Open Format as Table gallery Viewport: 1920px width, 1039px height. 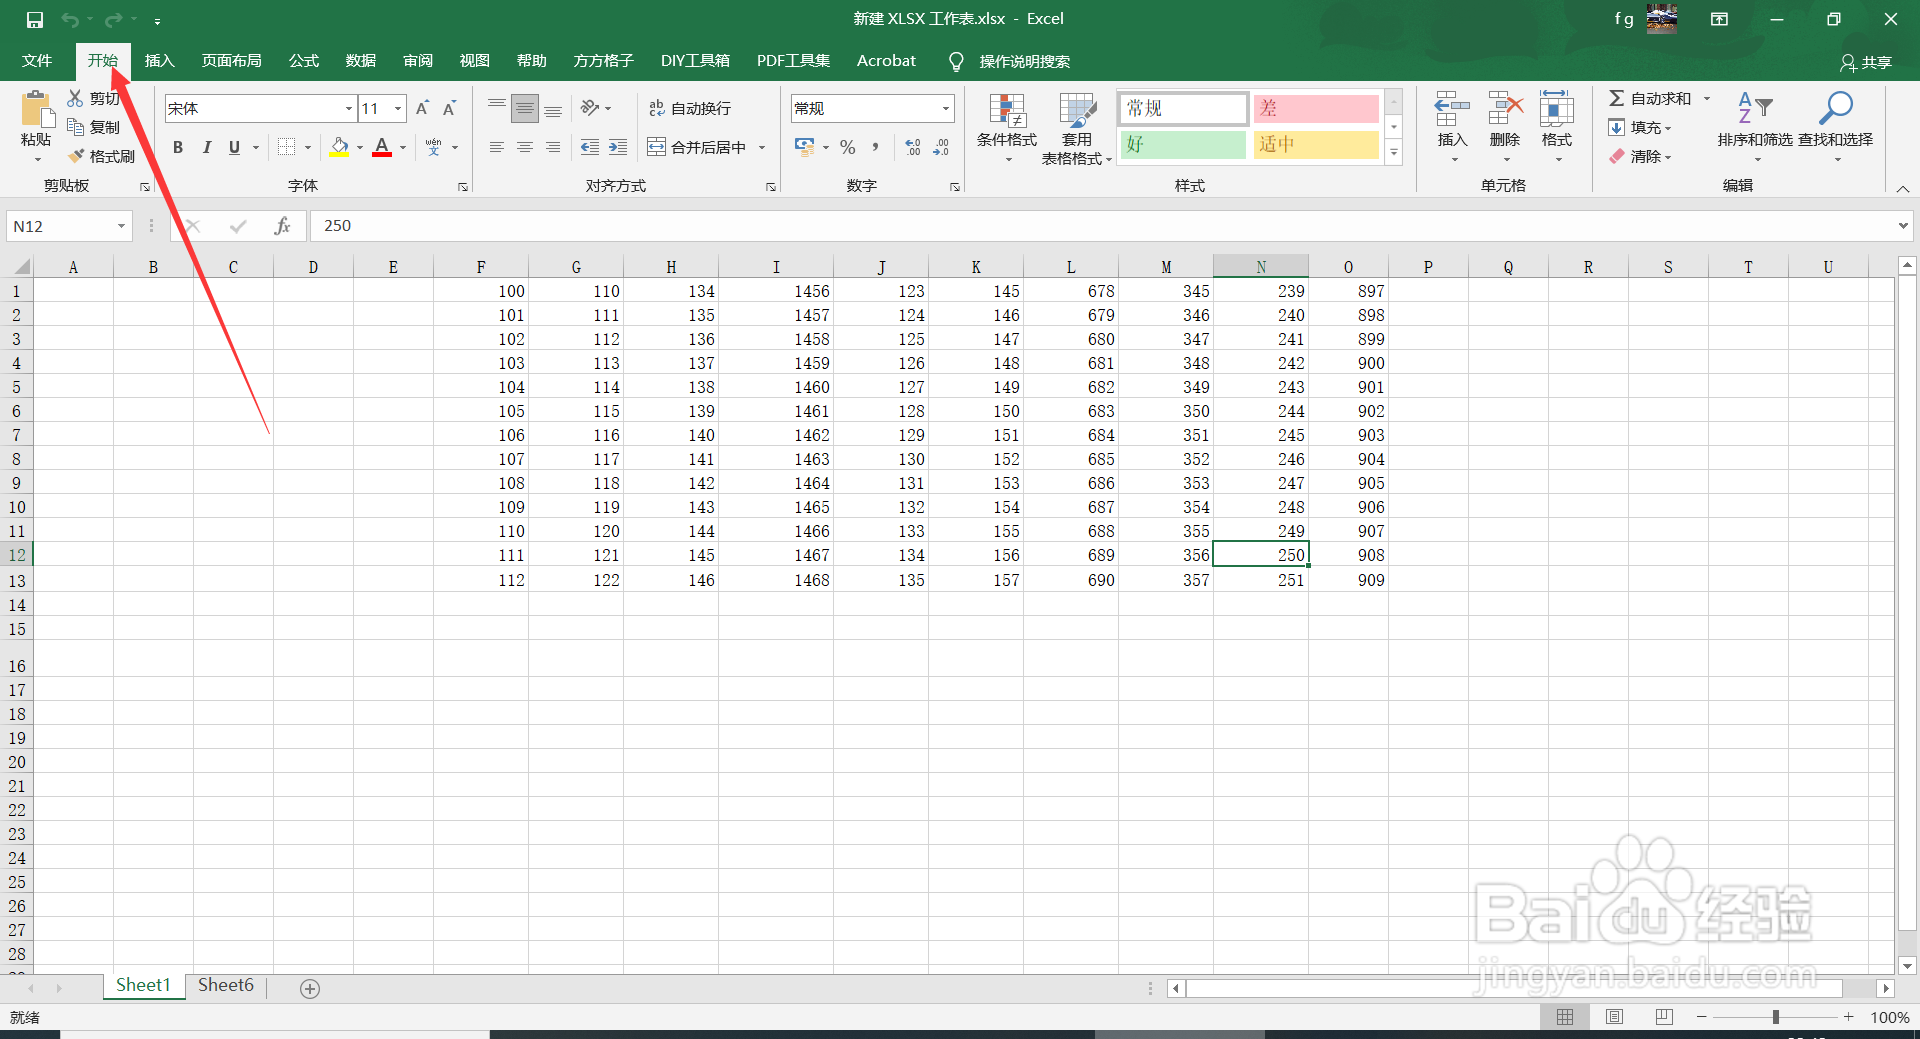pos(1077,128)
